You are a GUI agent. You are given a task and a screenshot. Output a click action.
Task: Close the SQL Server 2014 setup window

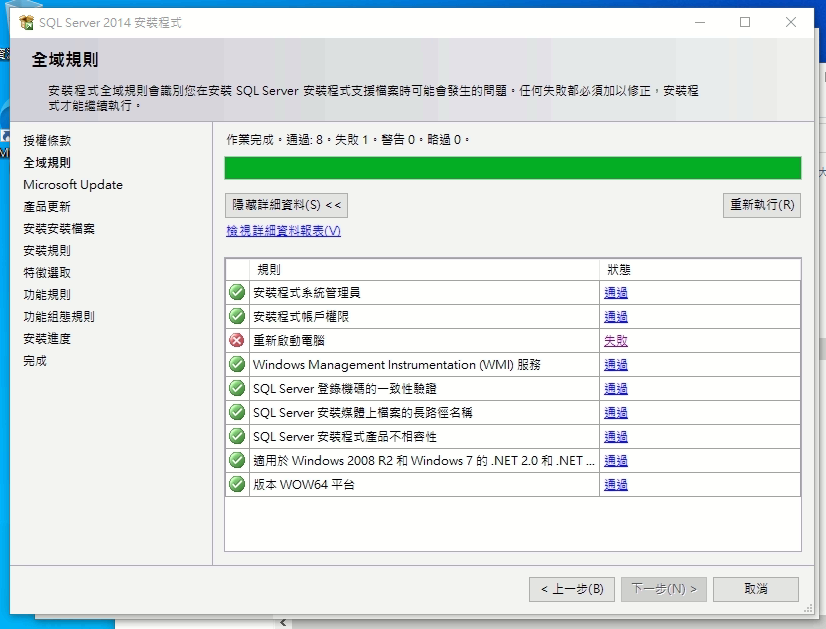pyautogui.click(x=791, y=22)
